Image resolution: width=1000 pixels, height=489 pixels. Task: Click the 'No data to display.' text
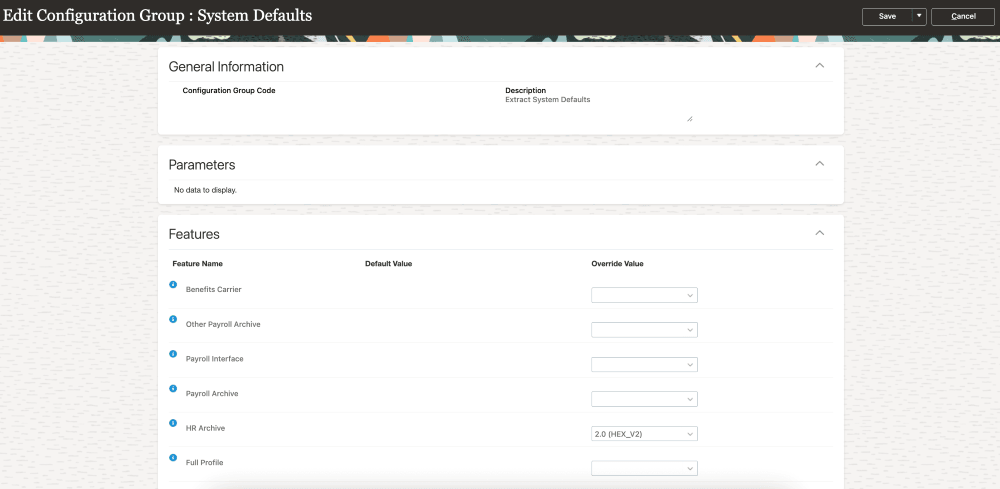tap(205, 190)
